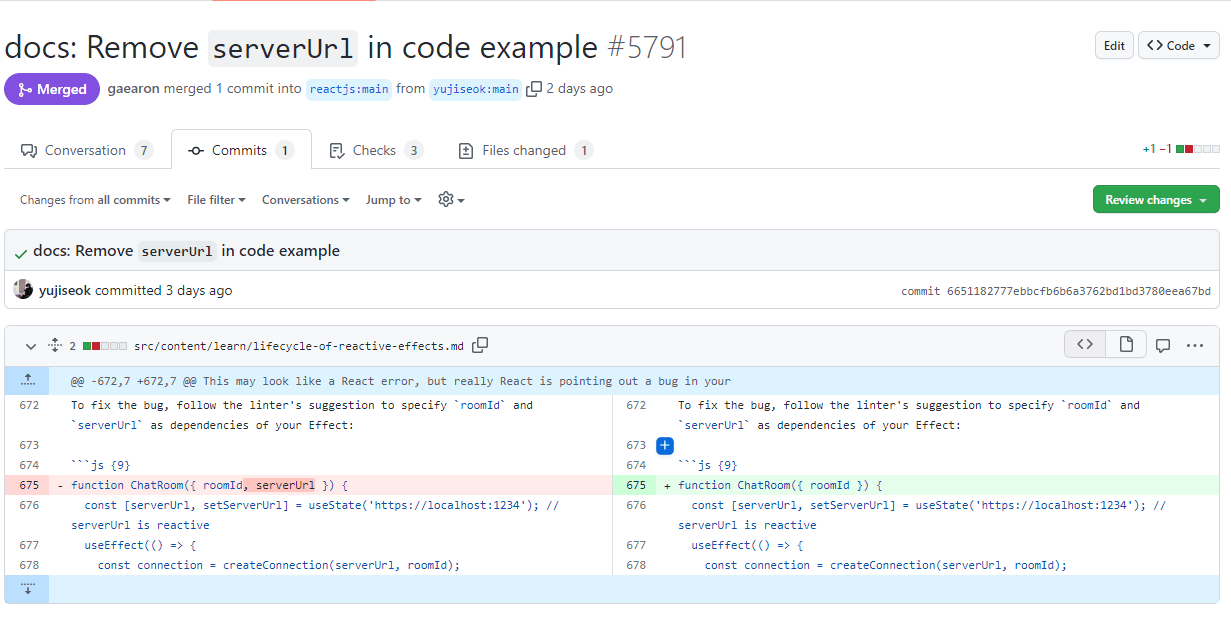The width and height of the screenshot is (1231, 621).
Task: Click left line number 678
Action: pos(28,565)
